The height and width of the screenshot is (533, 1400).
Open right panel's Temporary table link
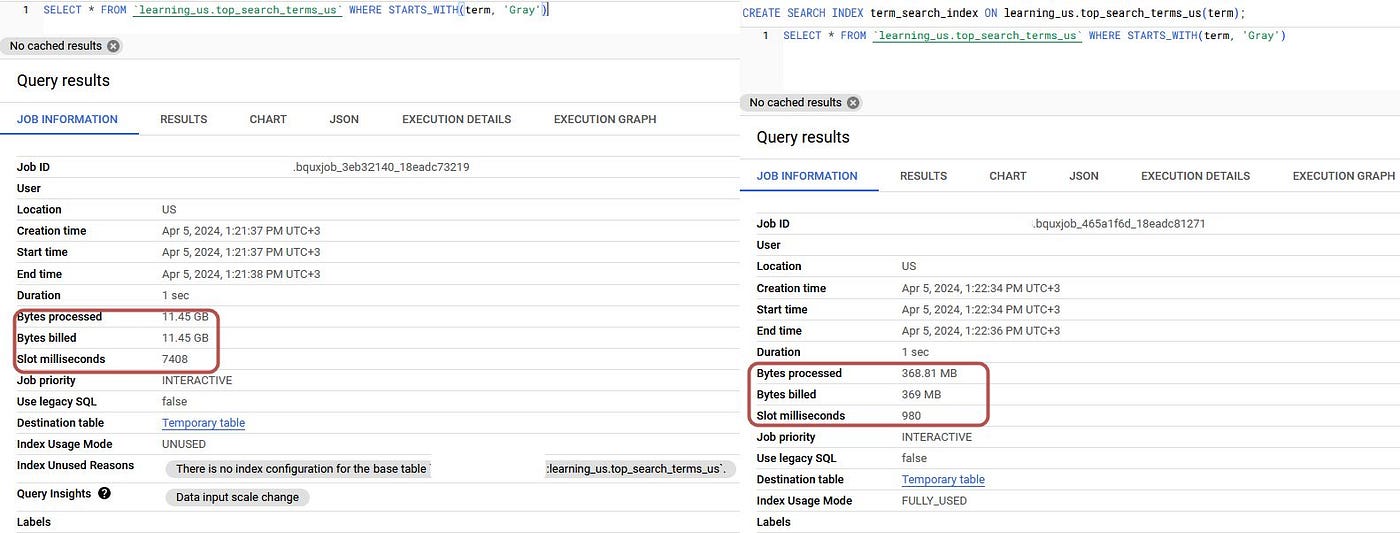click(x=943, y=480)
